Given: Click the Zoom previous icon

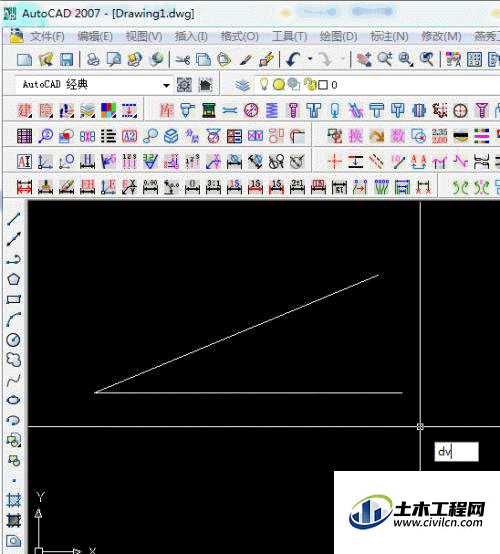Looking at the screenshot, I should click(x=427, y=59).
